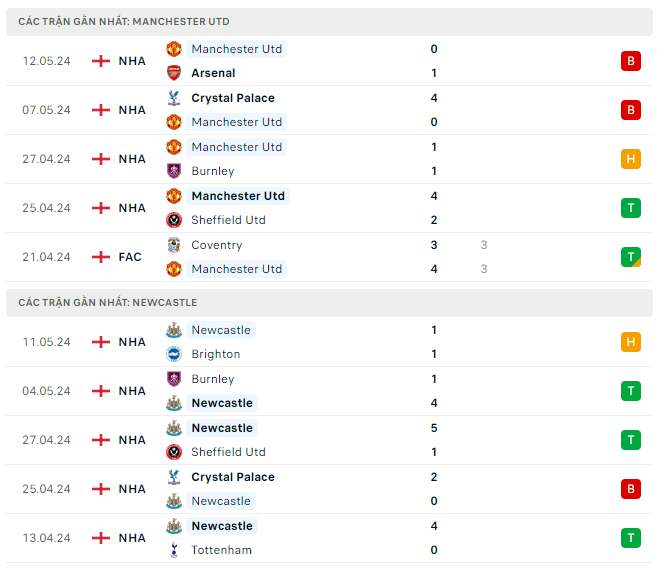Click the Tottenham club crest

(x=174, y=550)
